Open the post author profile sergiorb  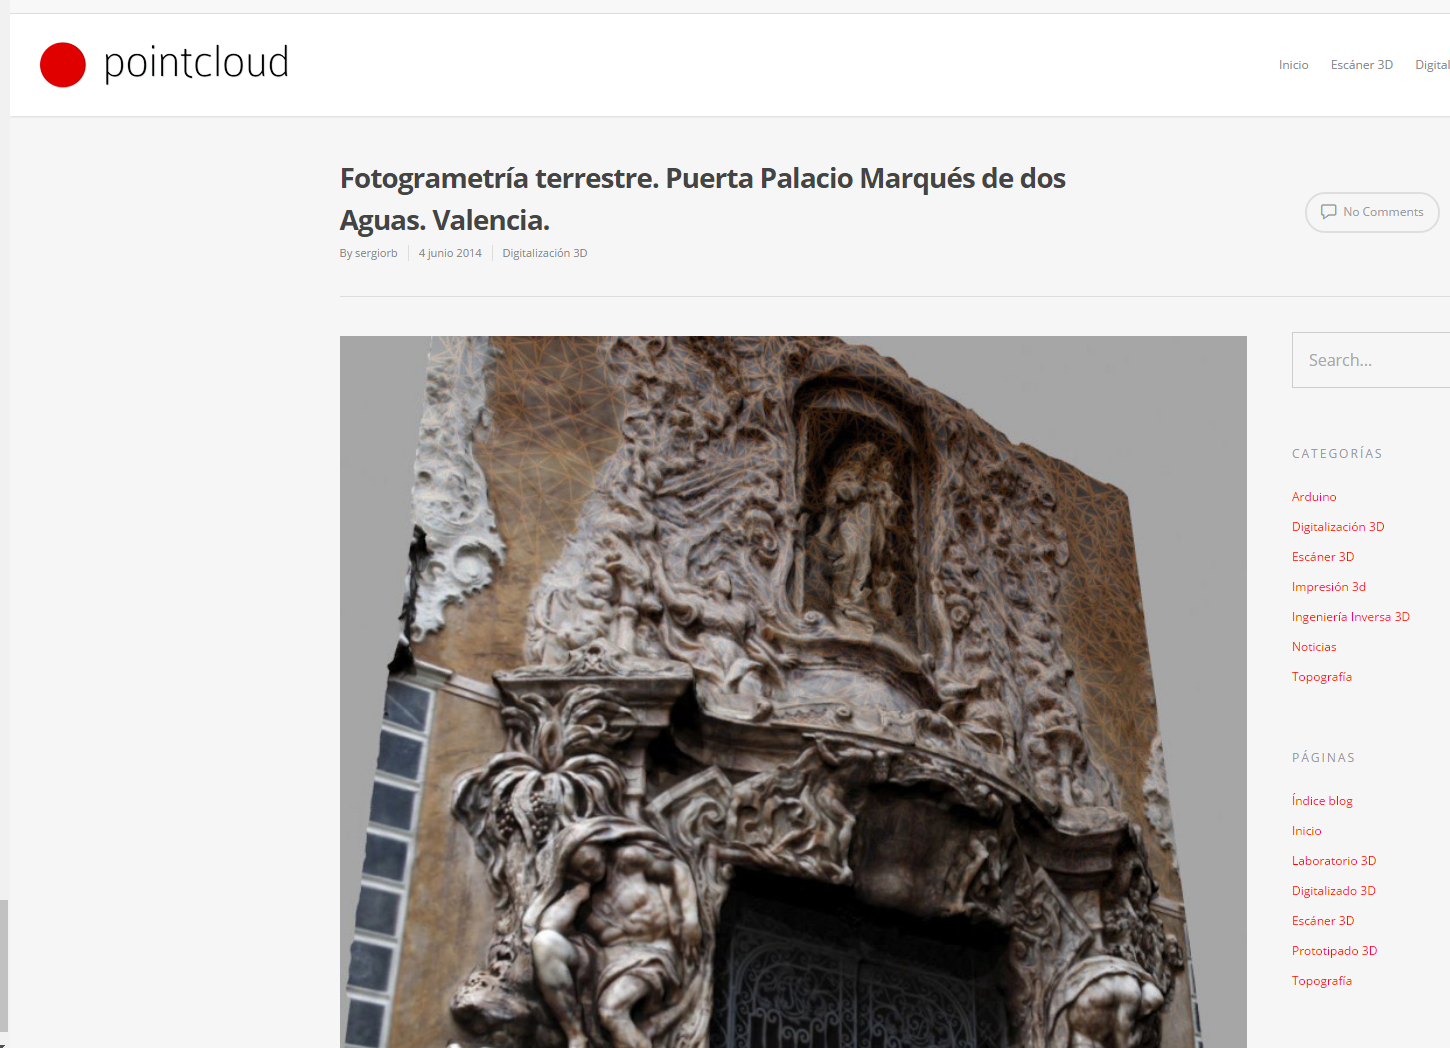376,253
